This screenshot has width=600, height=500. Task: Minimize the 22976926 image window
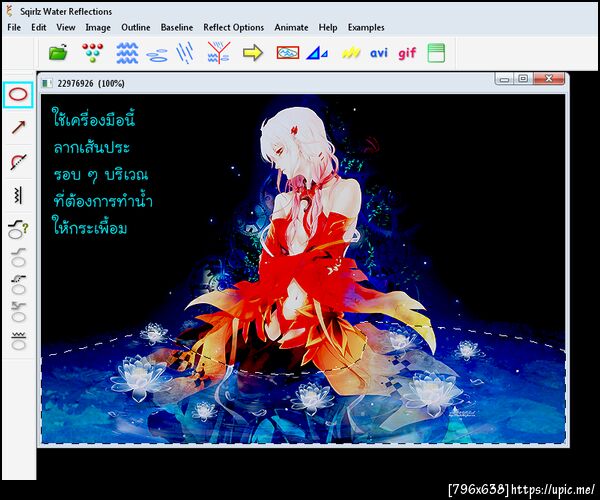coord(505,79)
